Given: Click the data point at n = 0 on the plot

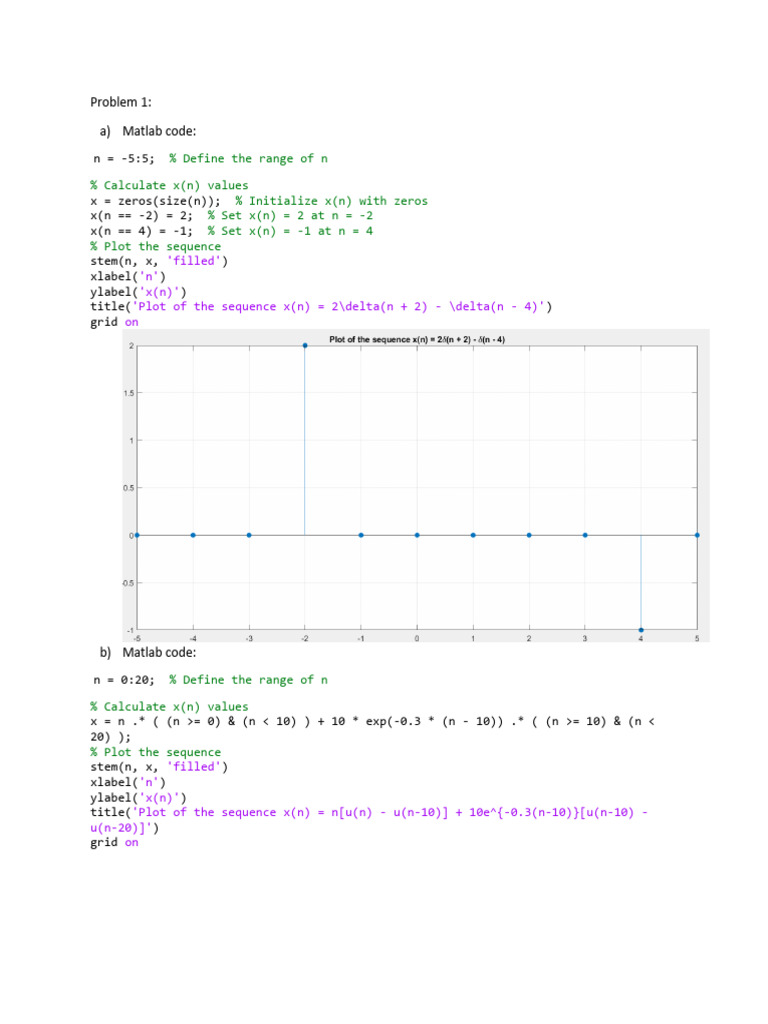Looking at the screenshot, I should pos(417,535).
